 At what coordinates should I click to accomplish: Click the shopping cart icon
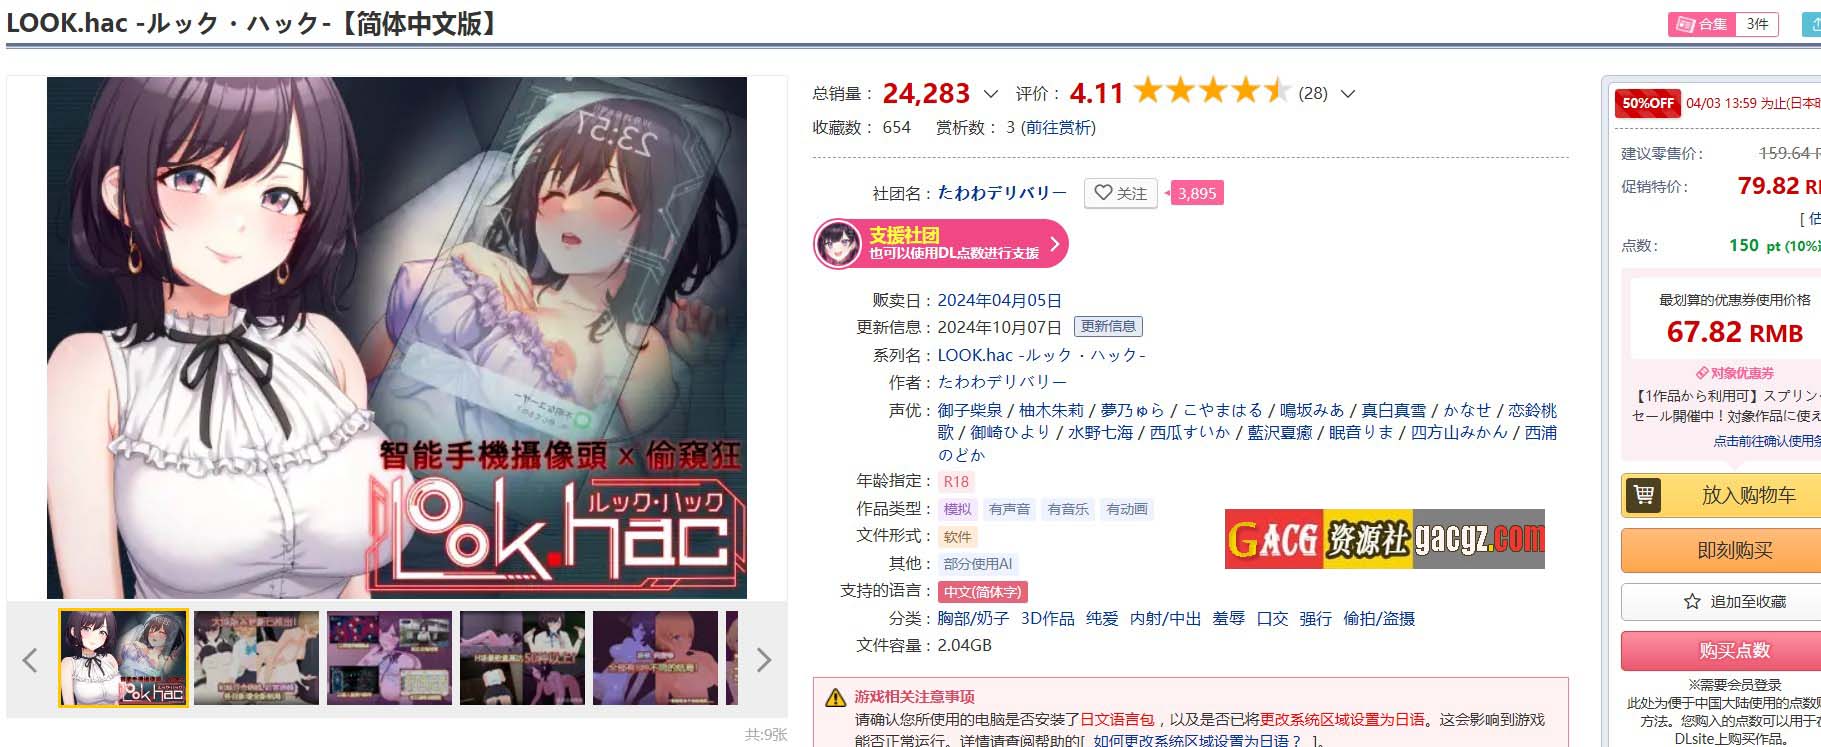(x=1643, y=495)
